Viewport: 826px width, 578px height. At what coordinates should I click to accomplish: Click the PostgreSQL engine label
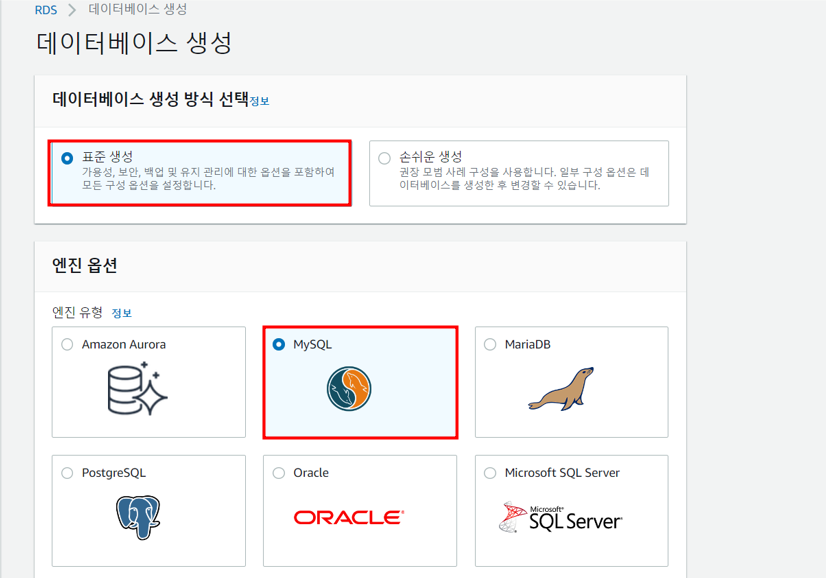(x=114, y=473)
